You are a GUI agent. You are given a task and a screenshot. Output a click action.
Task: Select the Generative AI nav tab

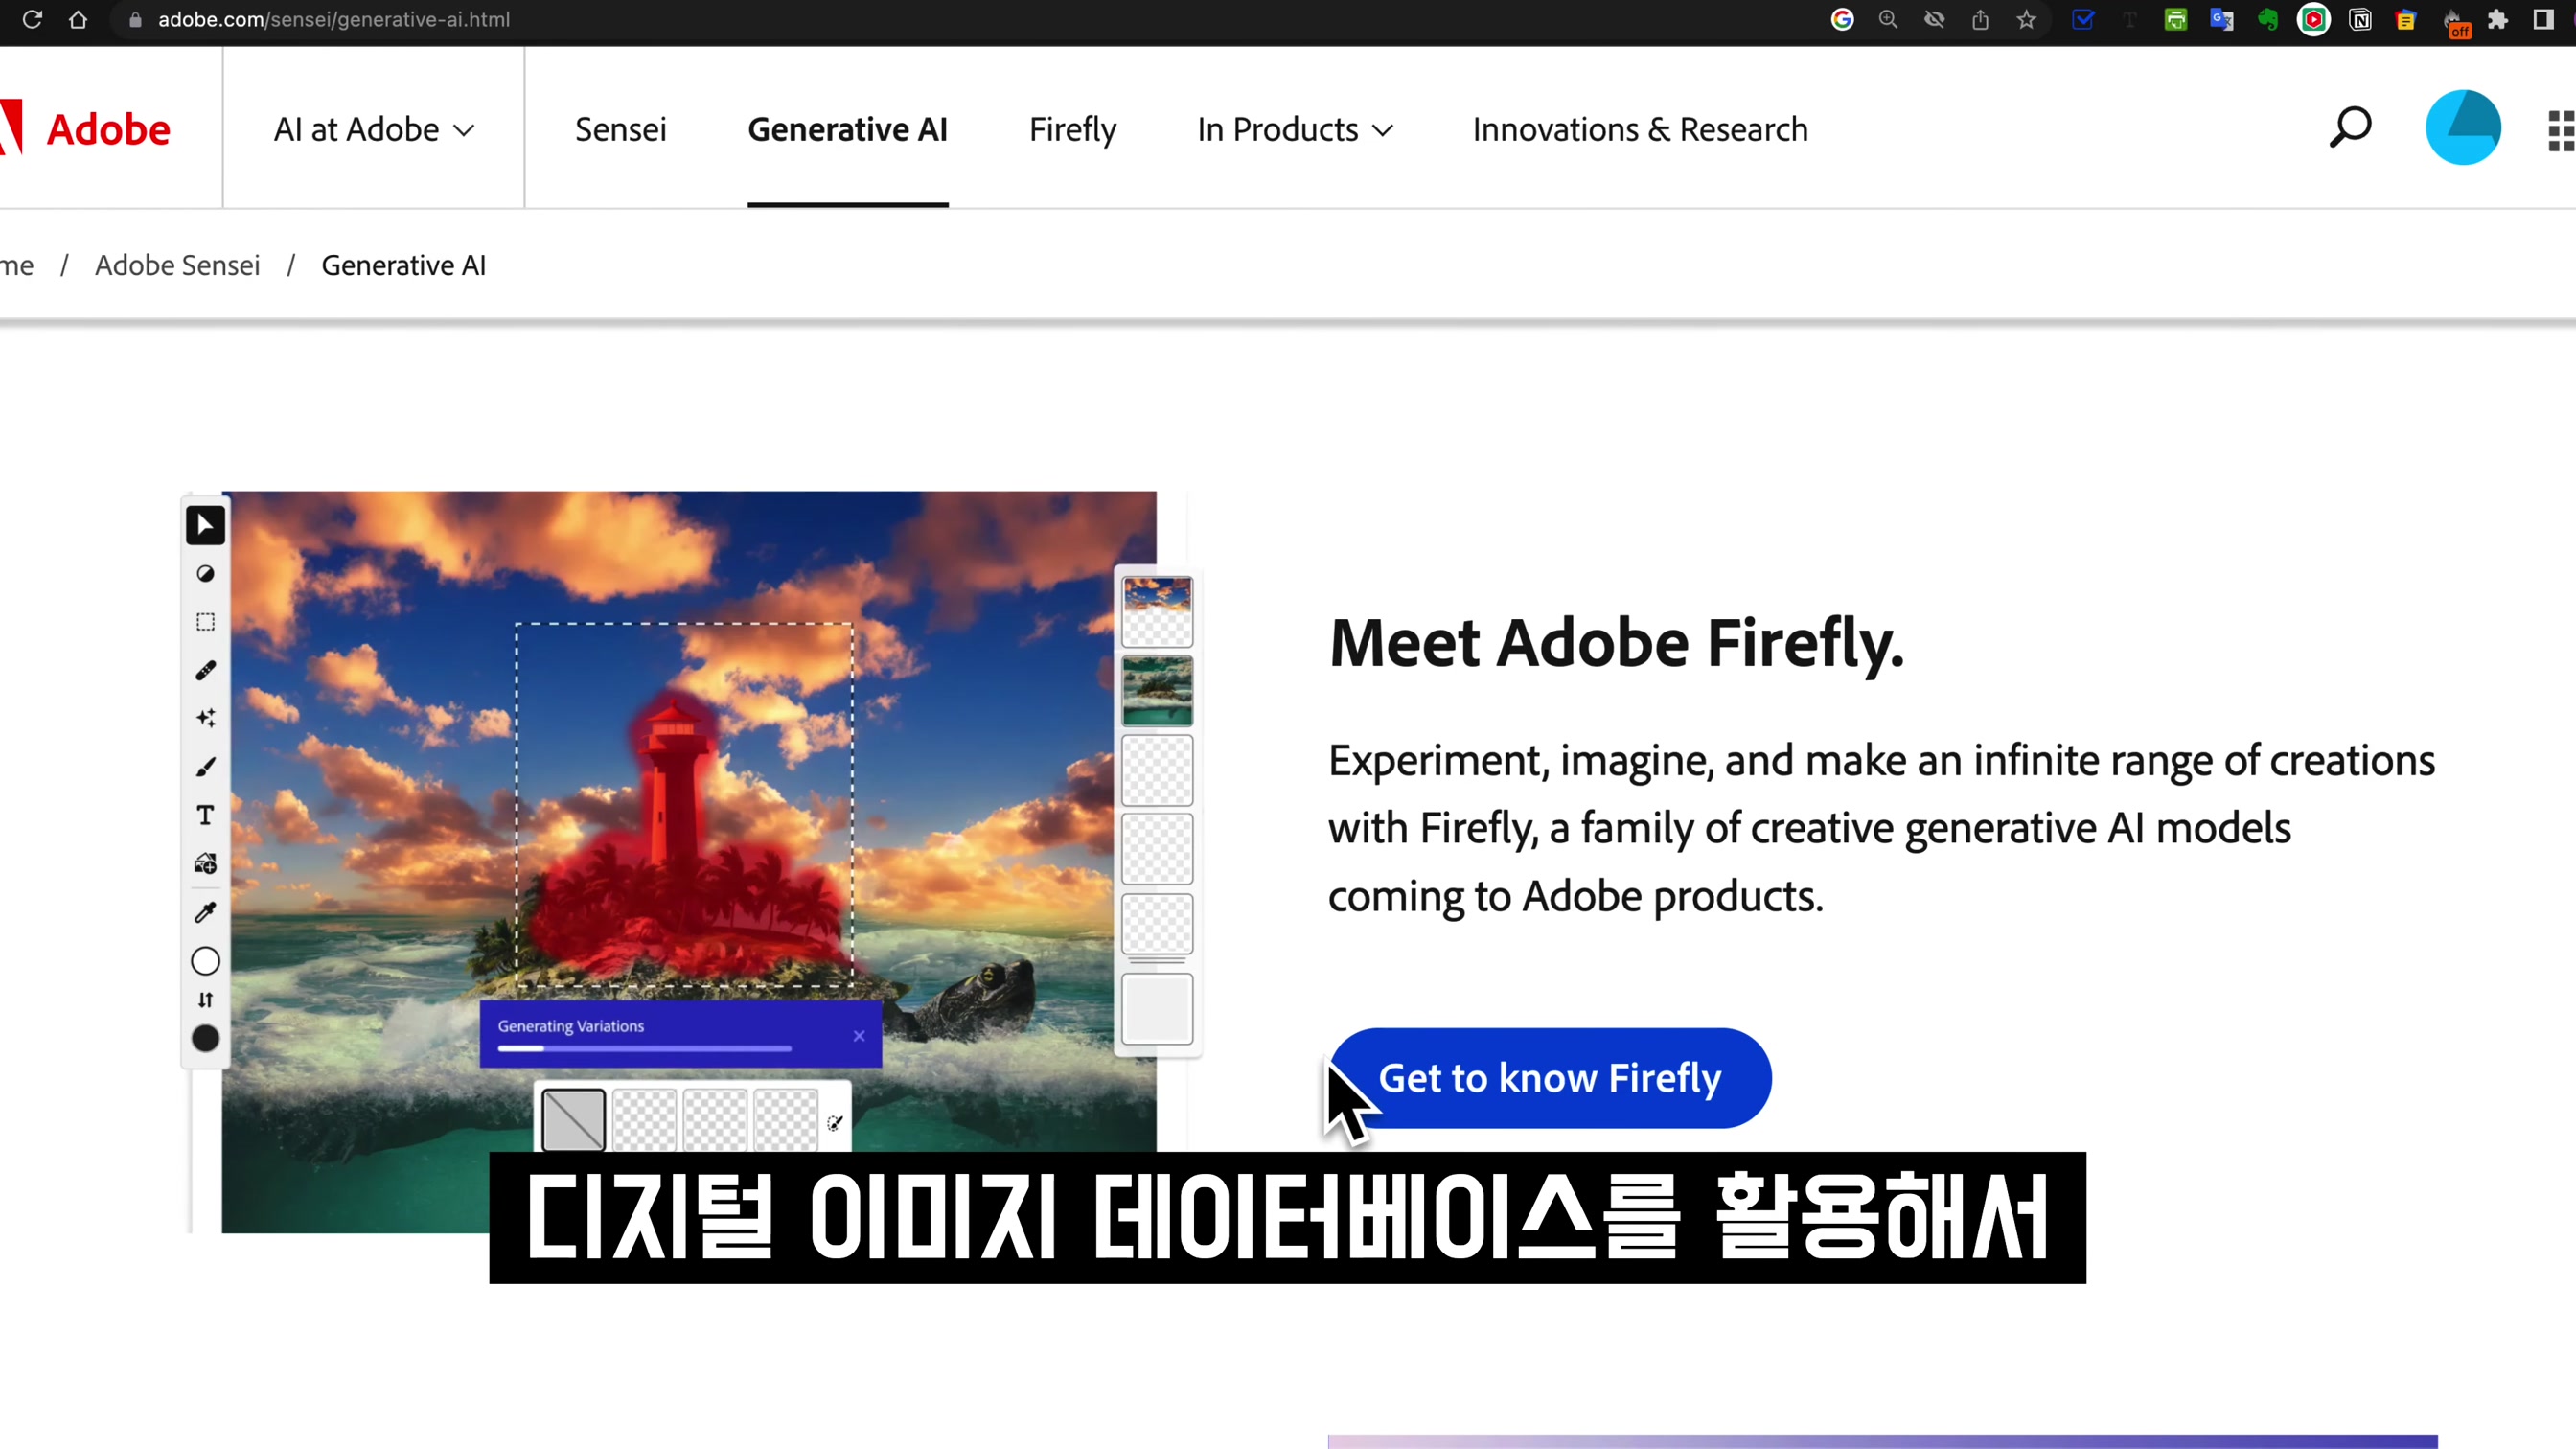(x=847, y=129)
